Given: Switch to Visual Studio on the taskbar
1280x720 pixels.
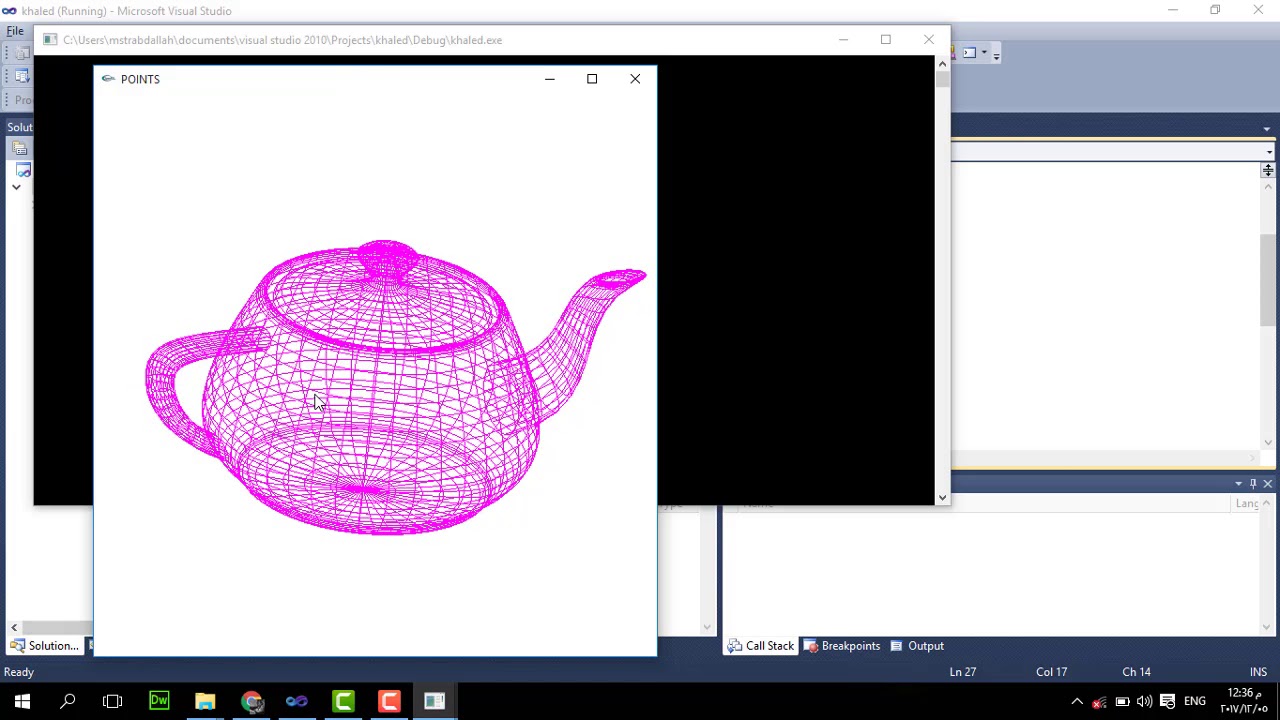Looking at the screenshot, I should point(297,701).
